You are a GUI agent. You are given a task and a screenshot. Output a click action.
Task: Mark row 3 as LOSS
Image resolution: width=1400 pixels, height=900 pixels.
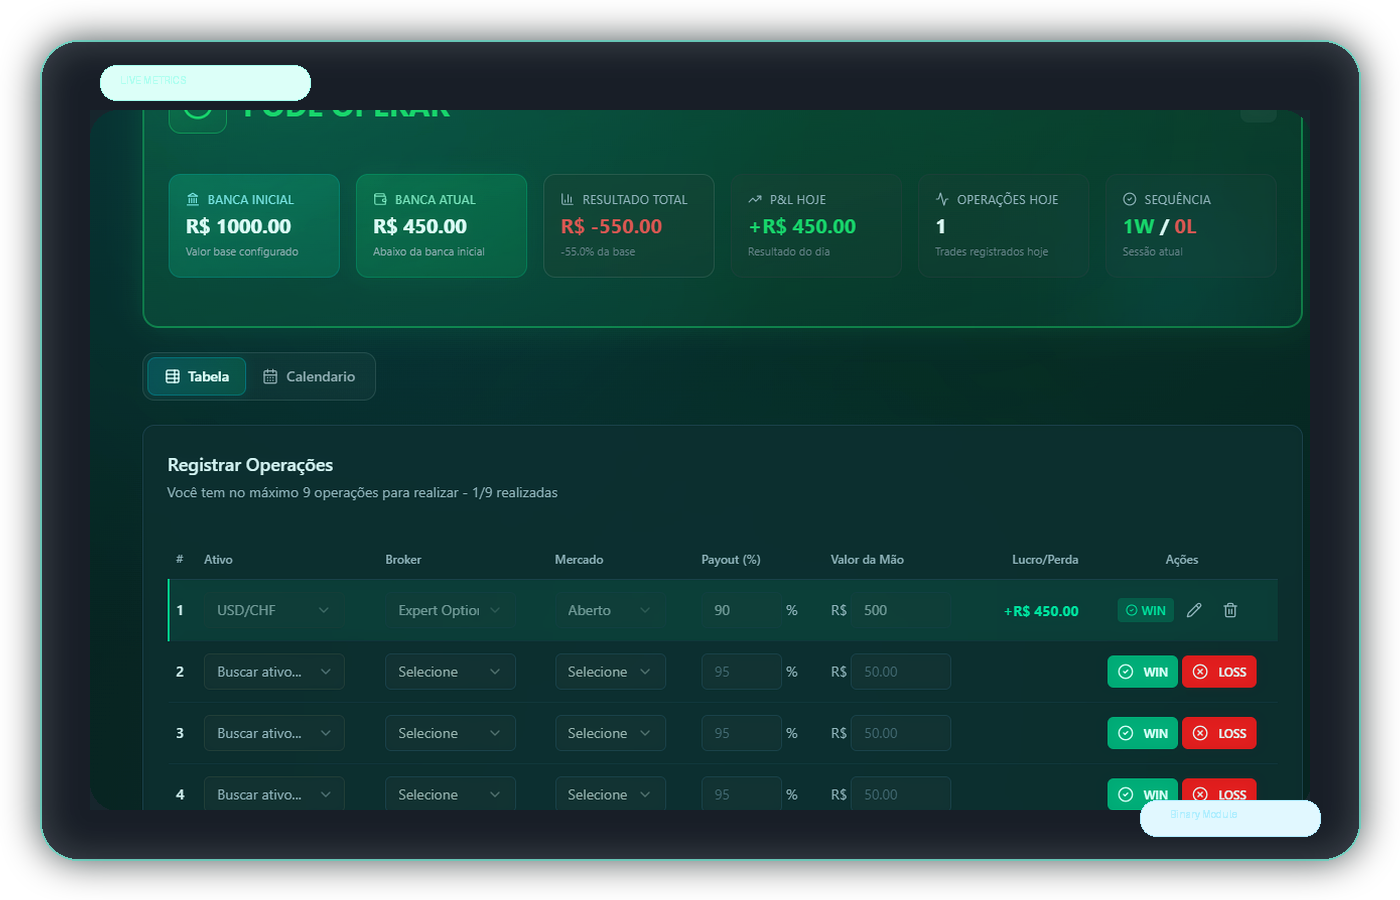point(1219,733)
